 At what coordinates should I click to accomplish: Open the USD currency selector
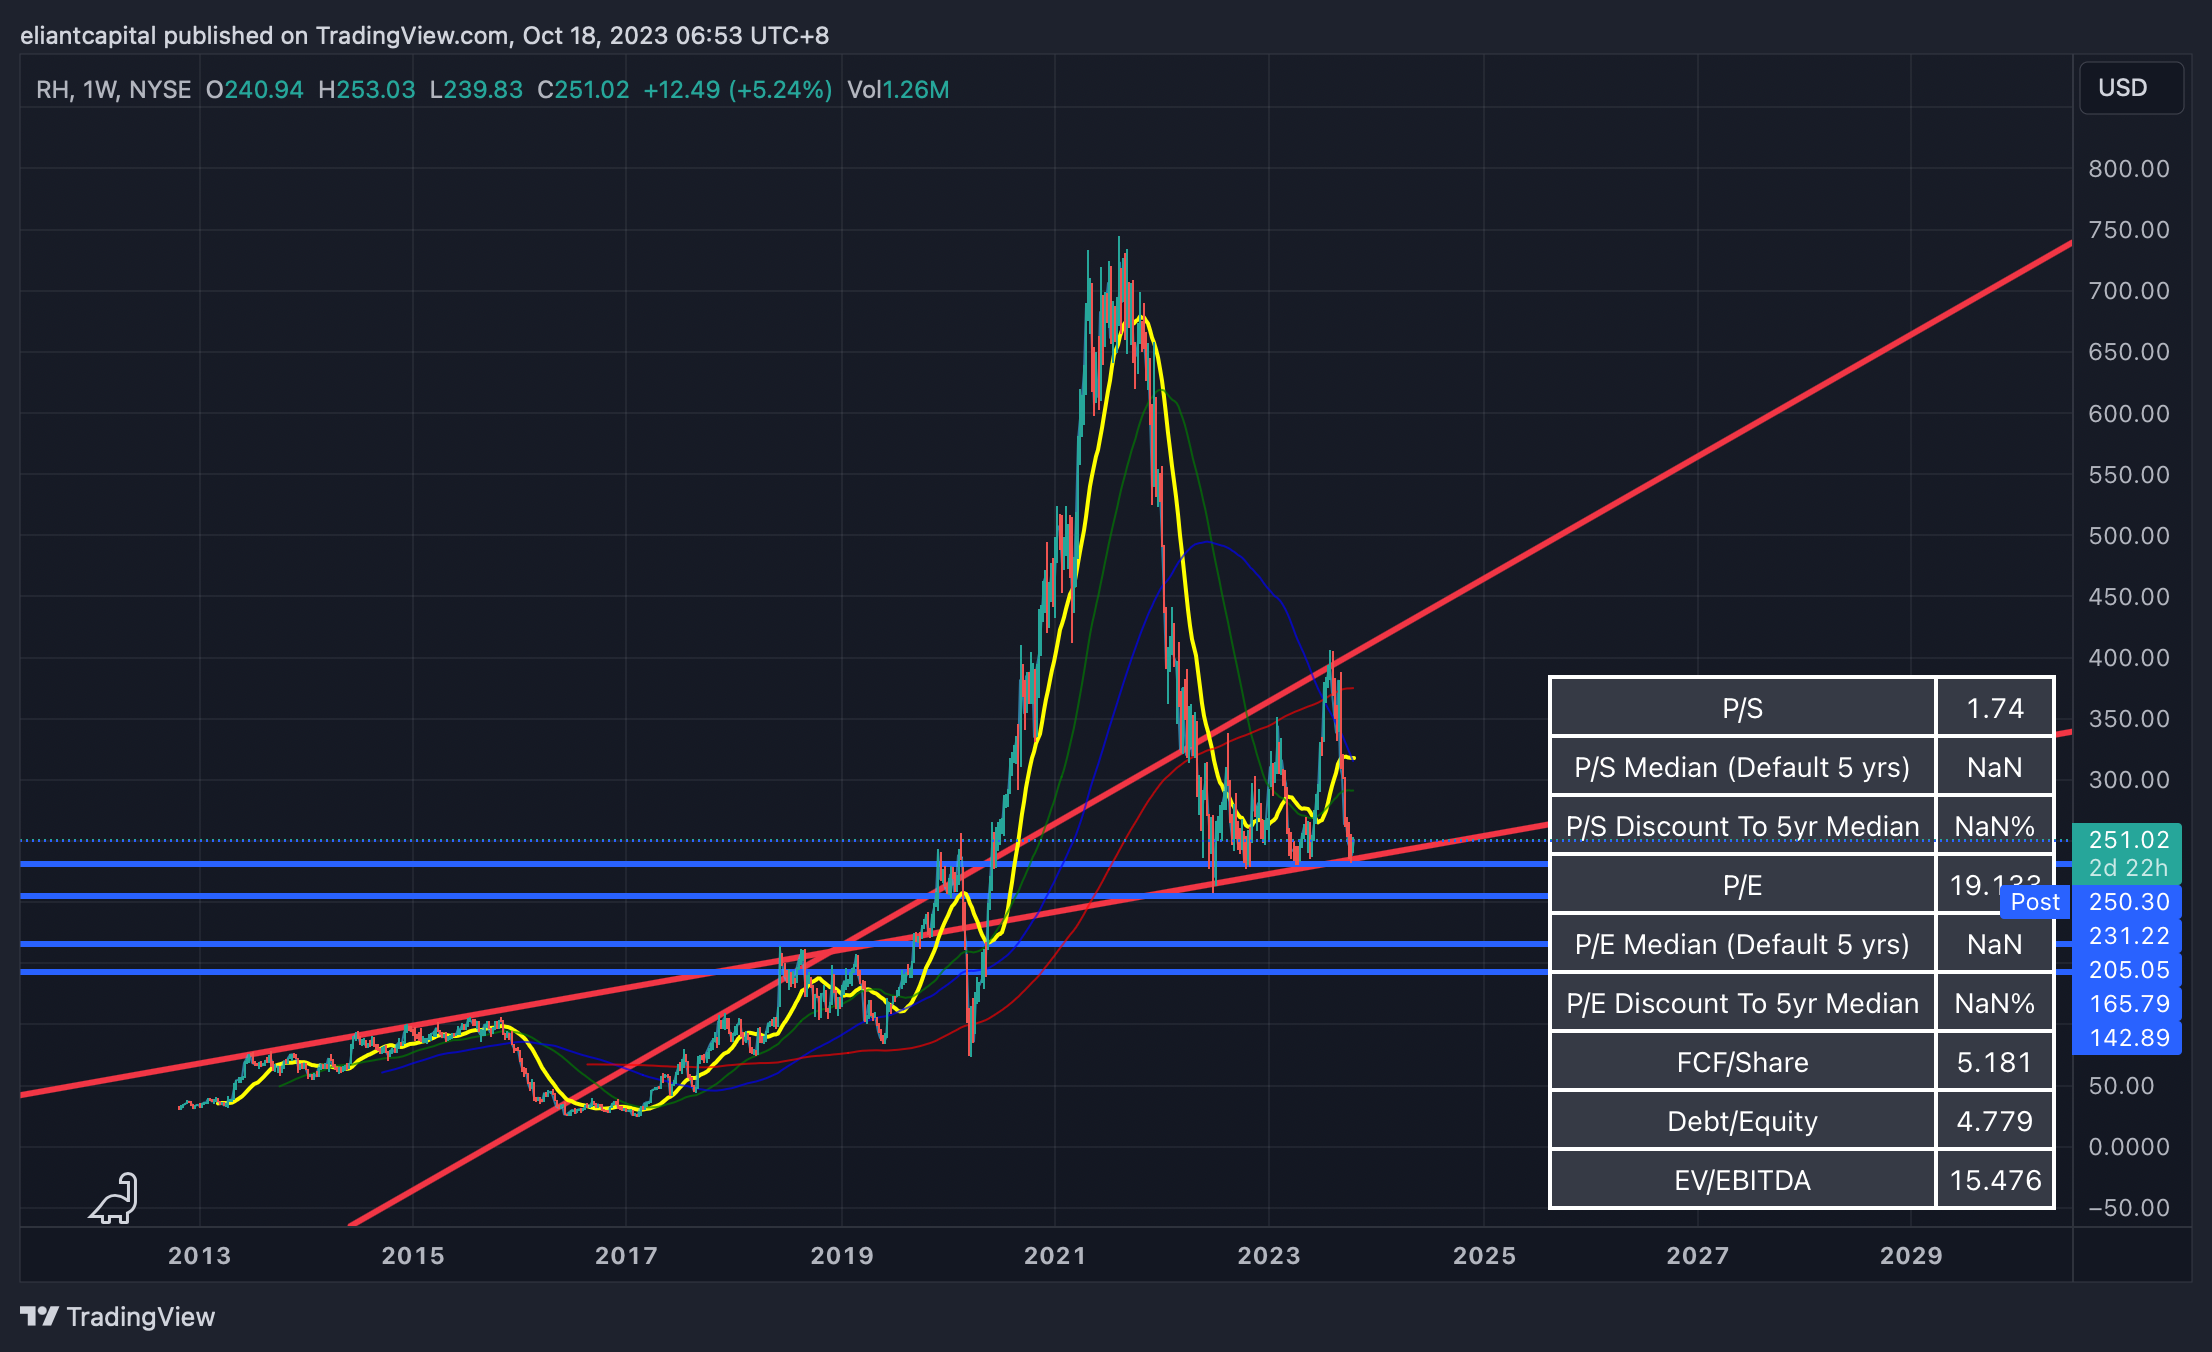tap(2130, 88)
